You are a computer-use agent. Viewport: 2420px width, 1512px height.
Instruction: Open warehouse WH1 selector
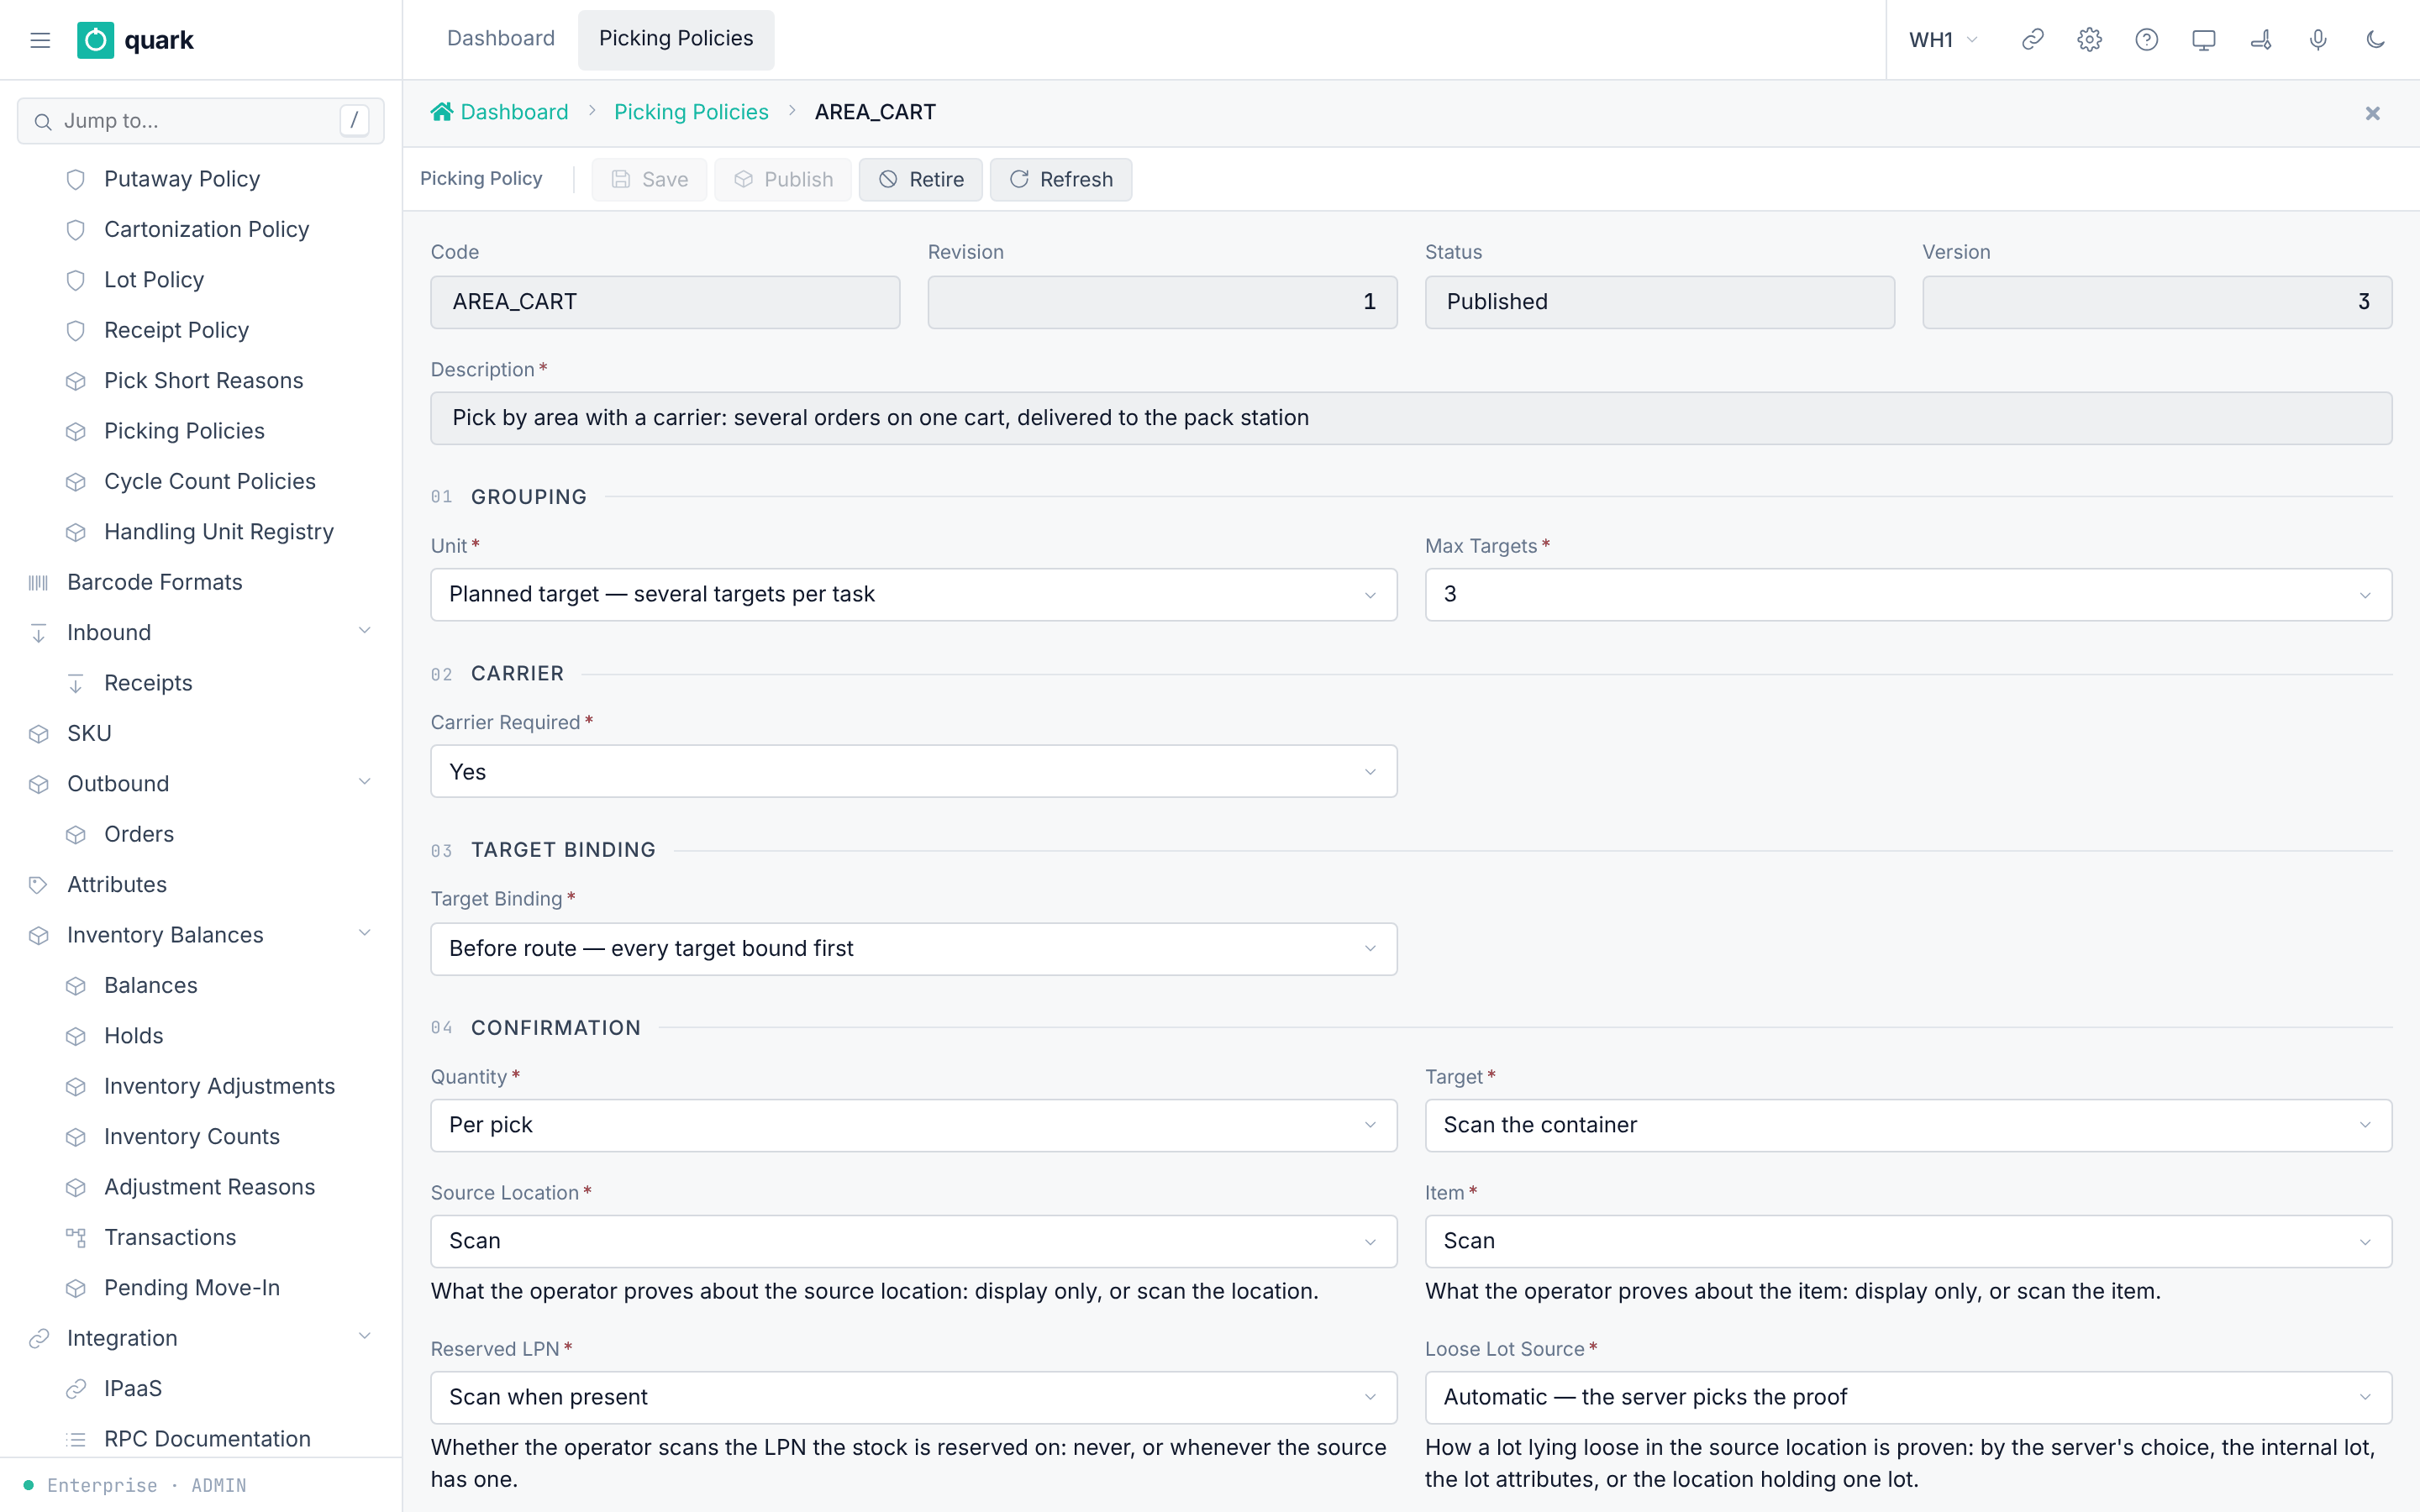tap(1943, 40)
